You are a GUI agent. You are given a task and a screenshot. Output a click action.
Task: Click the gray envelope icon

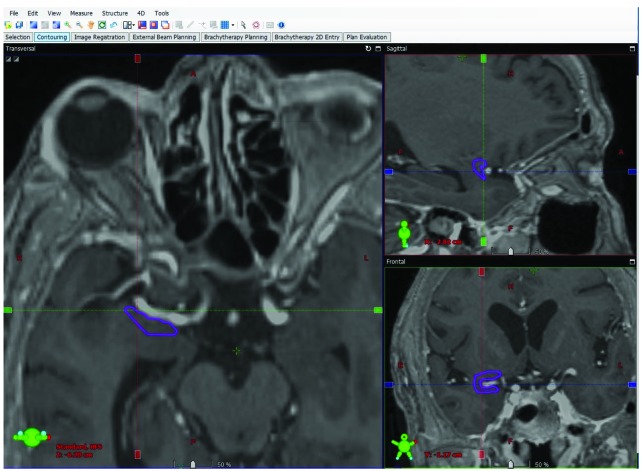[270, 25]
